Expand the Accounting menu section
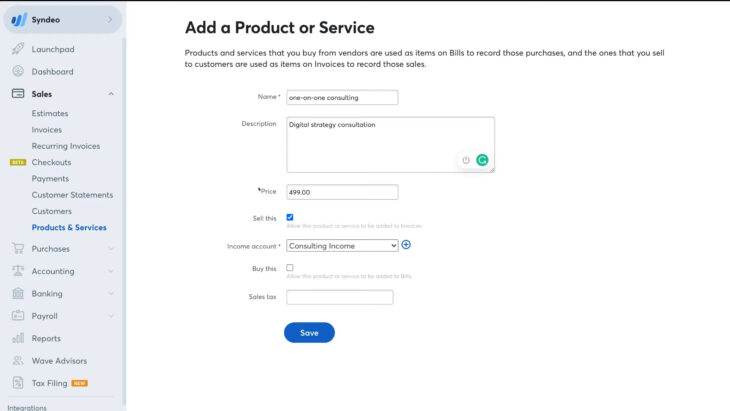The image size is (730, 411). [62, 271]
